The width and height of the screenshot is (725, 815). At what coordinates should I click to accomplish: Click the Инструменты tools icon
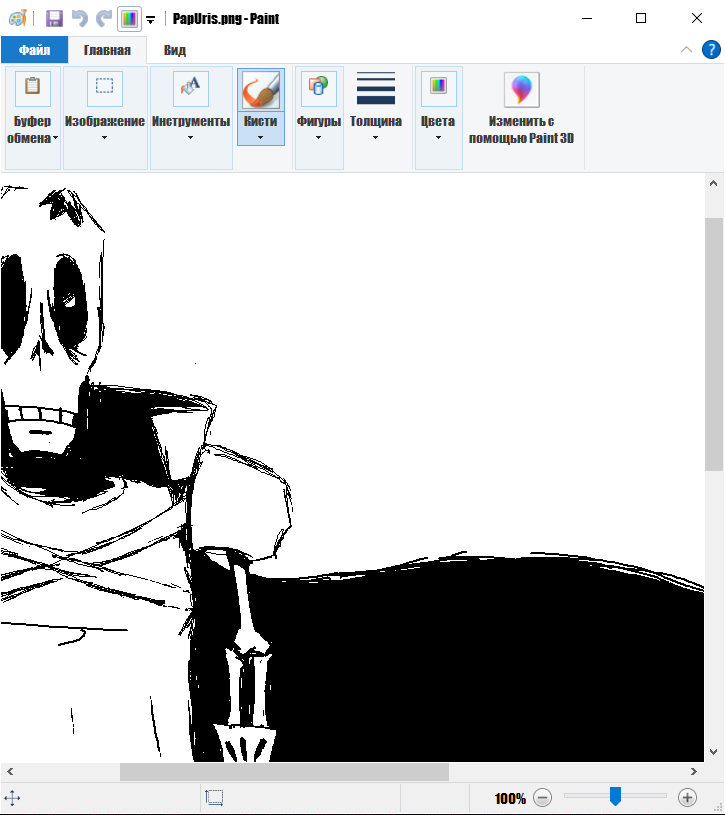pos(191,88)
